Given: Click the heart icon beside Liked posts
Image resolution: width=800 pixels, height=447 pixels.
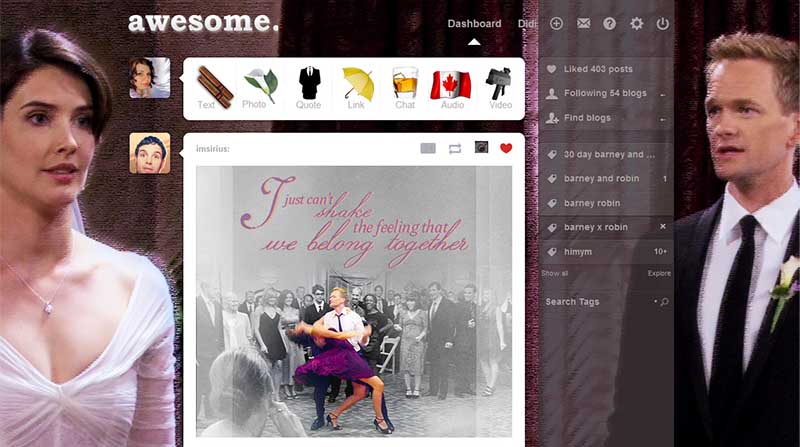Looking at the screenshot, I should tap(551, 69).
